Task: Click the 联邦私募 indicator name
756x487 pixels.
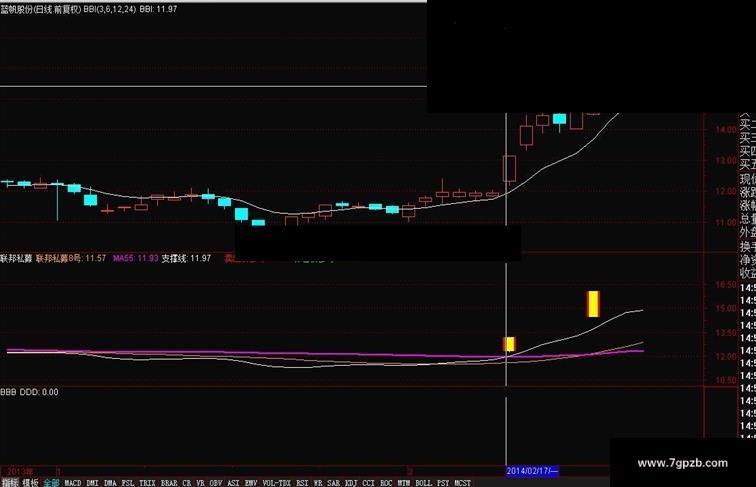Action: 16,258
